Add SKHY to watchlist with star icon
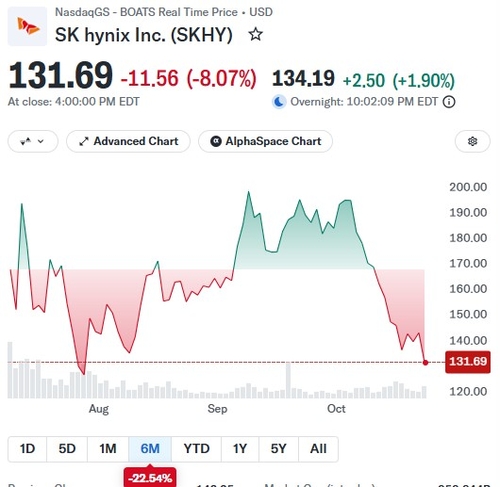The image size is (500, 487). [x=256, y=34]
